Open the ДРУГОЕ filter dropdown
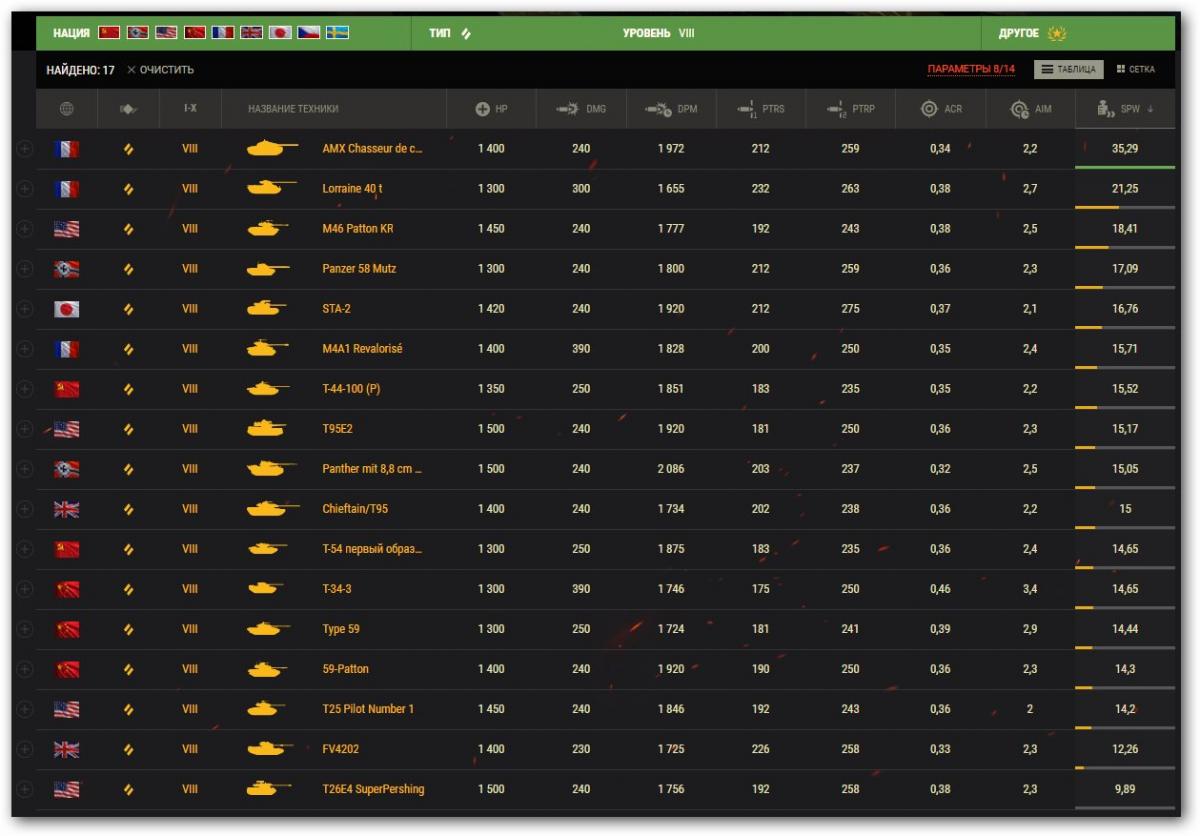The height and width of the screenshot is (836, 1200). pos(1019,33)
